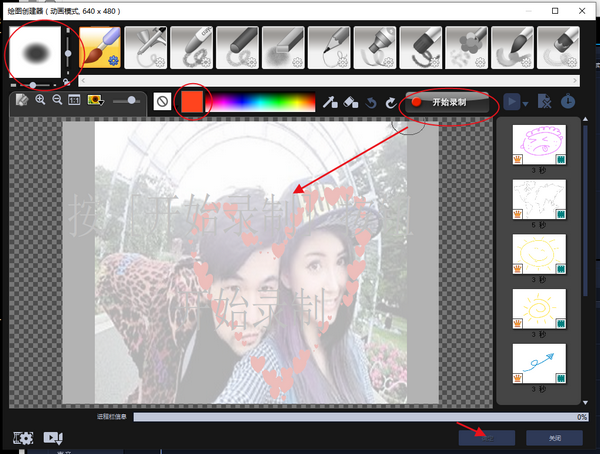Undo the last brush stroke
The image size is (600, 454).
coord(371,102)
